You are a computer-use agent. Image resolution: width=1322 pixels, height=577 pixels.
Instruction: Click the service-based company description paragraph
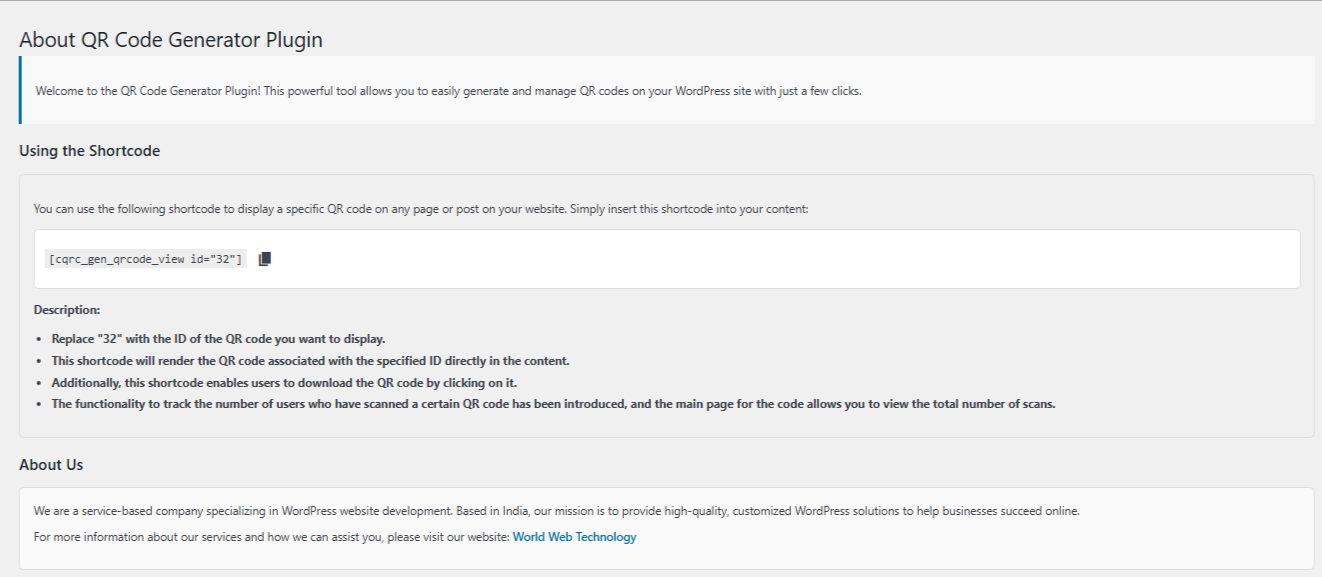point(556,511)
